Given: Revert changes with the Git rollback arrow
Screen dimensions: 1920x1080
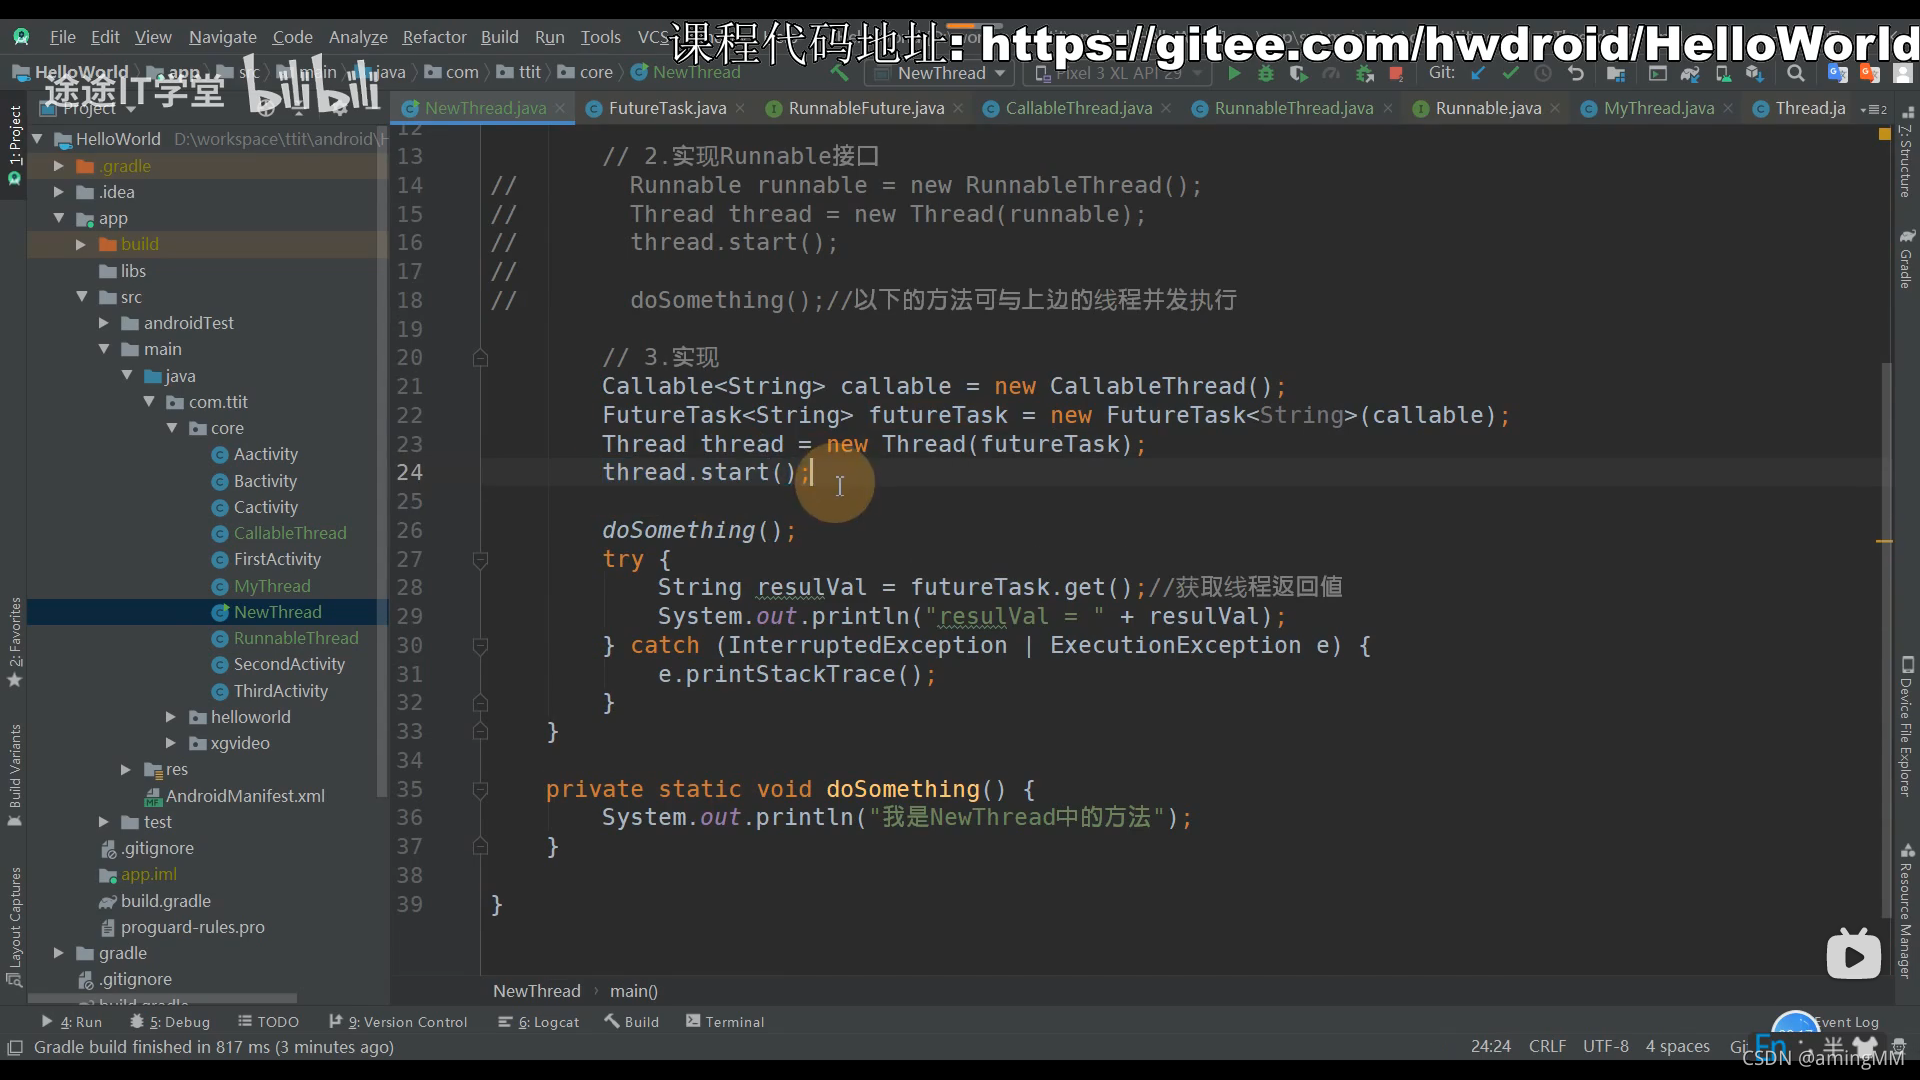Looking at the screenshot, I should (1576, 73).
